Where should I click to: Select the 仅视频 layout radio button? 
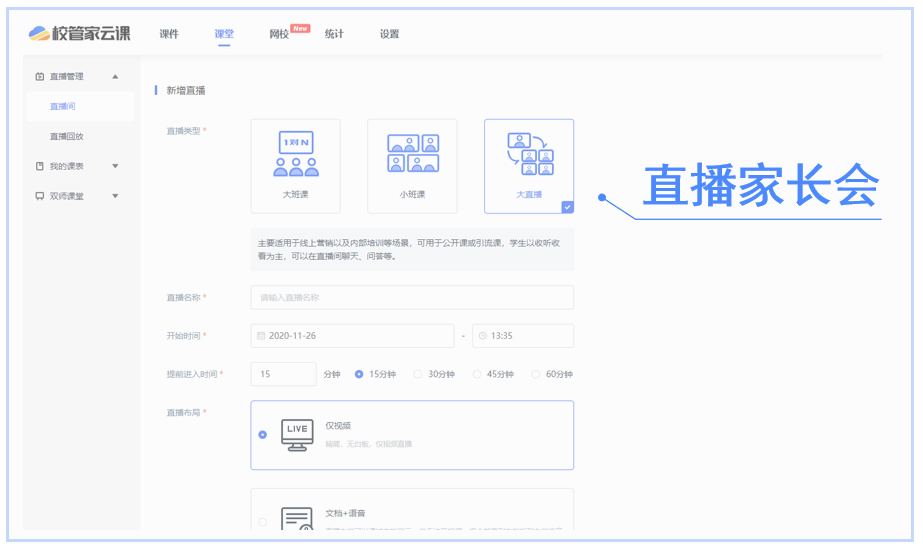[263, 435]
